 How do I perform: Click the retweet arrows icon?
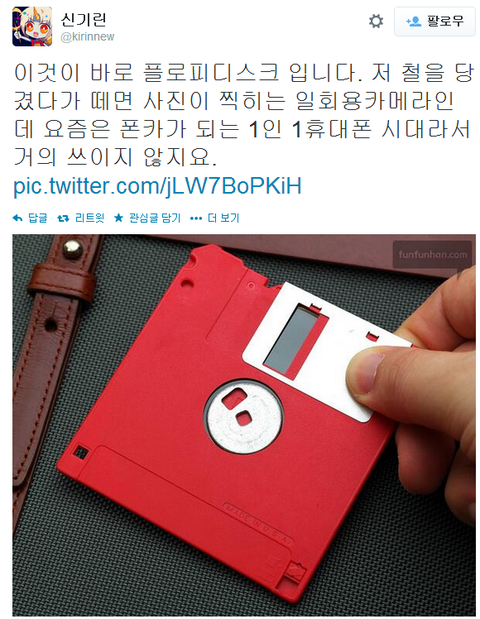pos(63,218)
